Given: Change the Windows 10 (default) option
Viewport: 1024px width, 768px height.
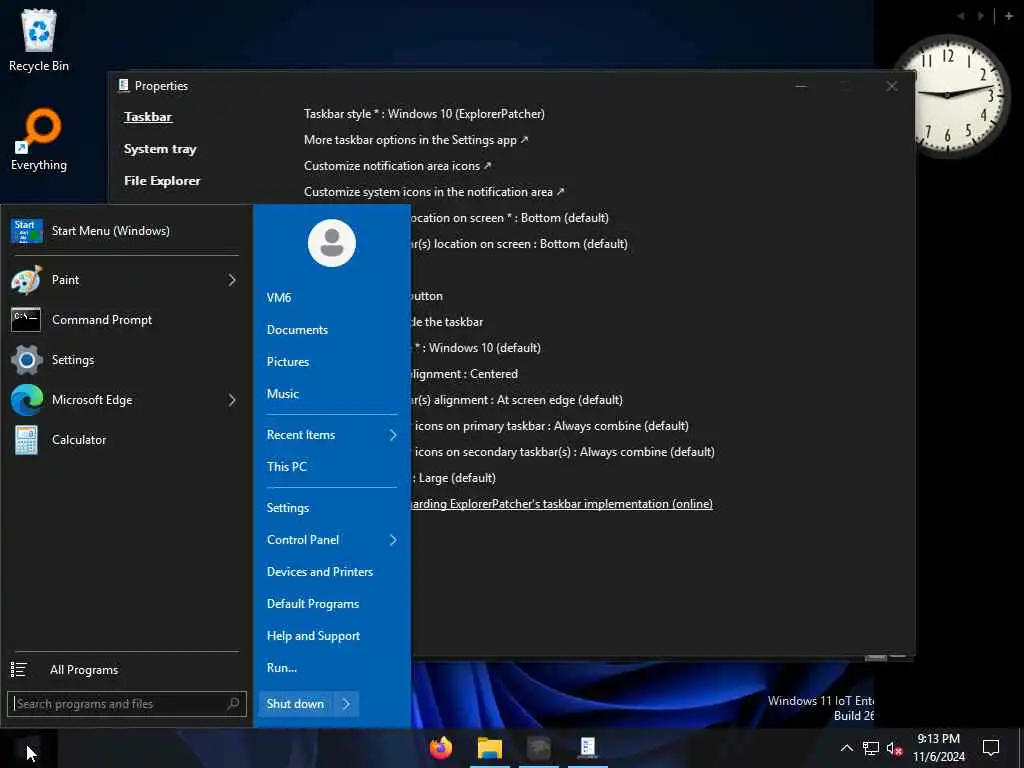Looking at the screenshot, I should tap(478, 348).
